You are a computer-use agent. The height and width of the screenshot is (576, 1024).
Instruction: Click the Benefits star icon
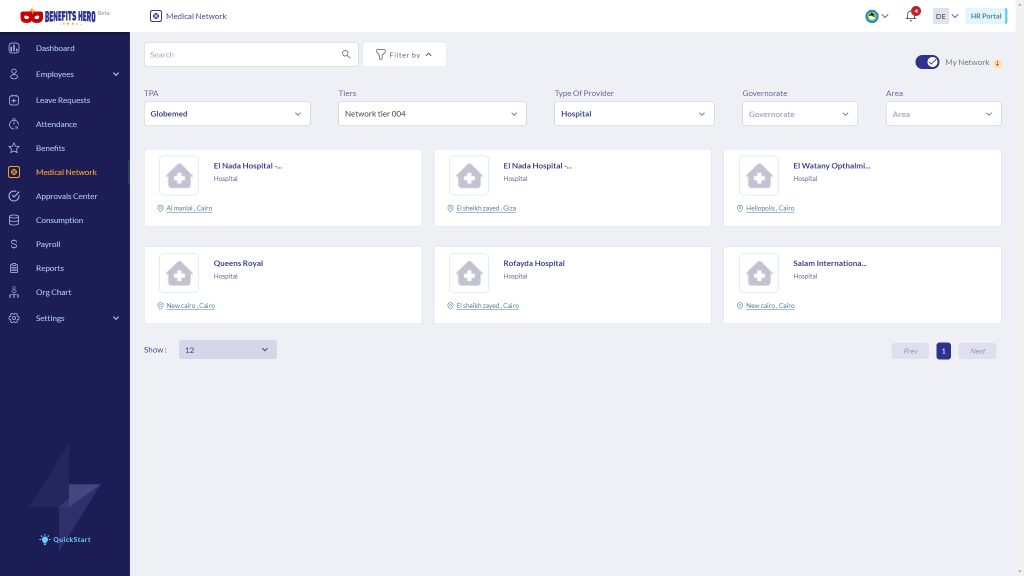click(14, 148)
